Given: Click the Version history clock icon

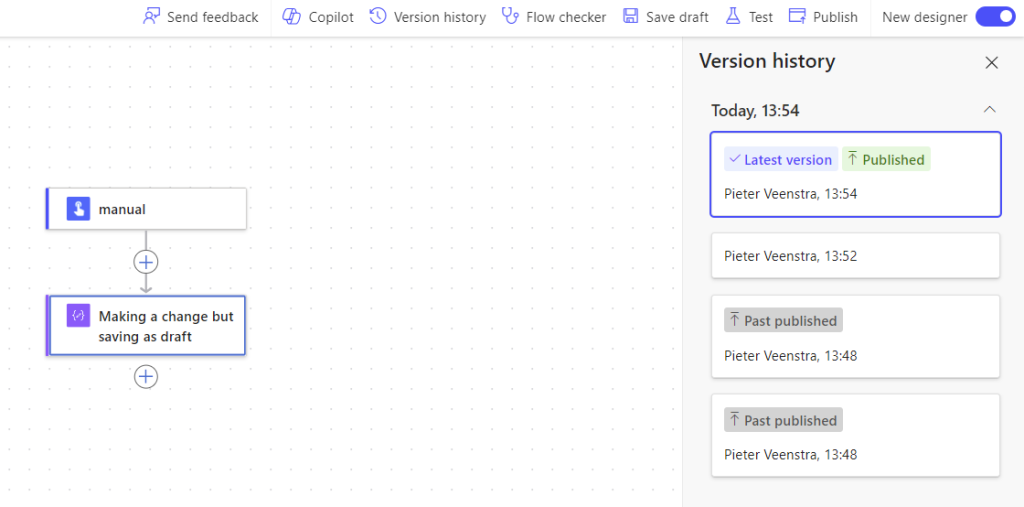Looking at the screenshot, I should point(377,16).
